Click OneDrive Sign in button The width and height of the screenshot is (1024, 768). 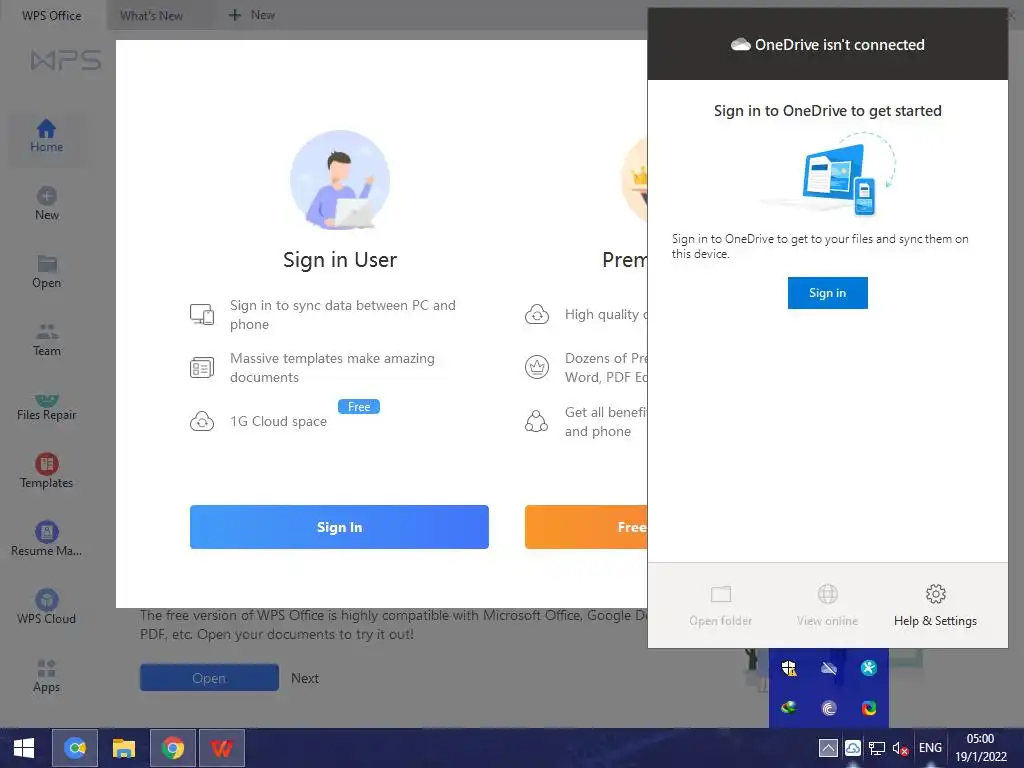tap(827, 293)
